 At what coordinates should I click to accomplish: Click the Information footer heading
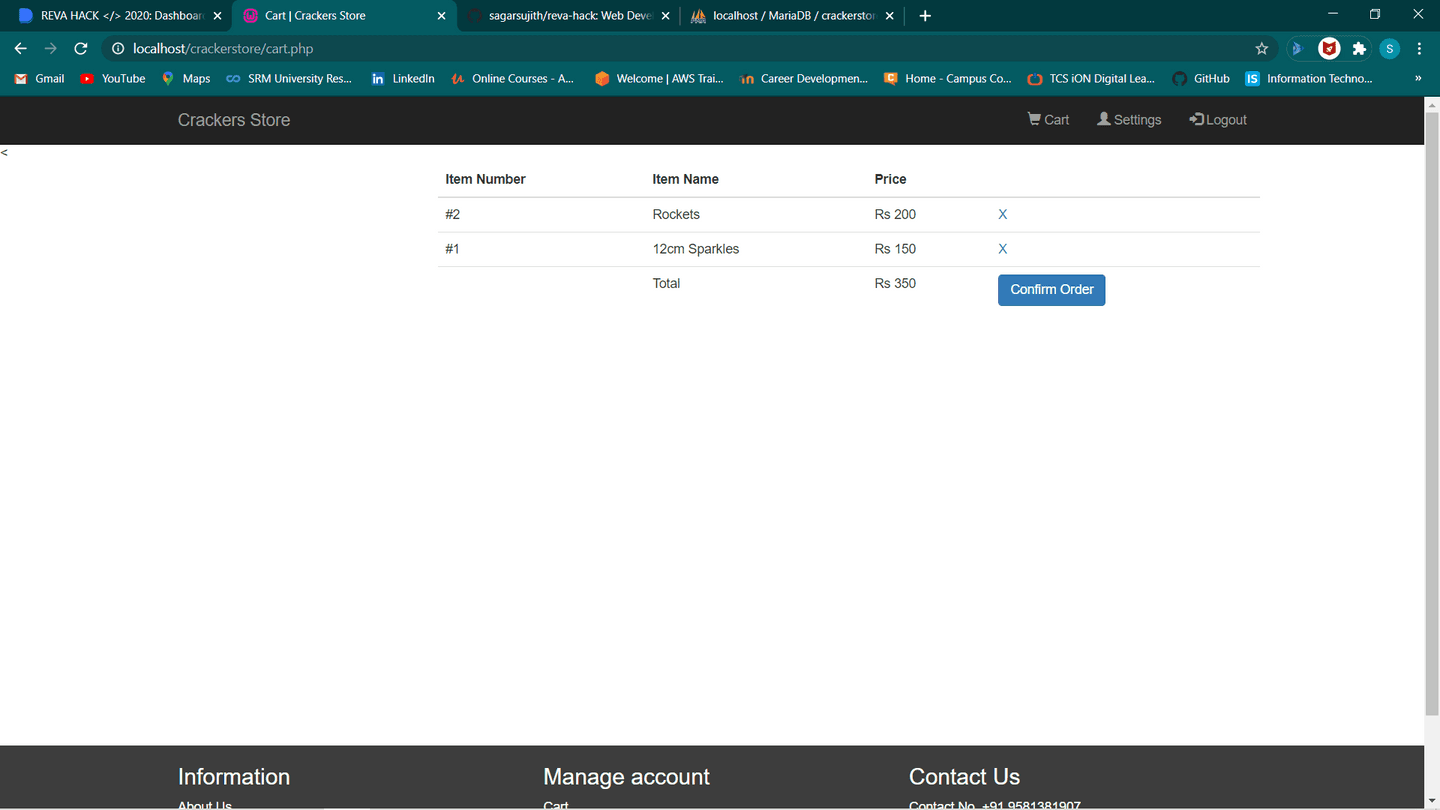pos(234,777)
